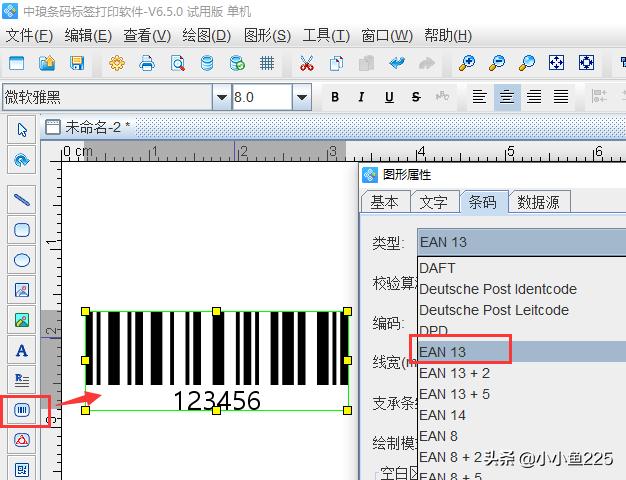Open the 帮助(H) menu
Screen dimensions: 626x480
tap(448, 36)
